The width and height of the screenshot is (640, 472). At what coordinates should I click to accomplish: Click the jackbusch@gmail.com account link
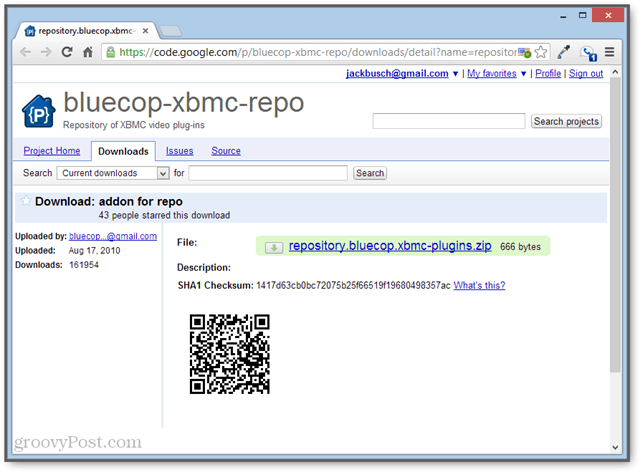pyautogui.click(x=397, y=73)
